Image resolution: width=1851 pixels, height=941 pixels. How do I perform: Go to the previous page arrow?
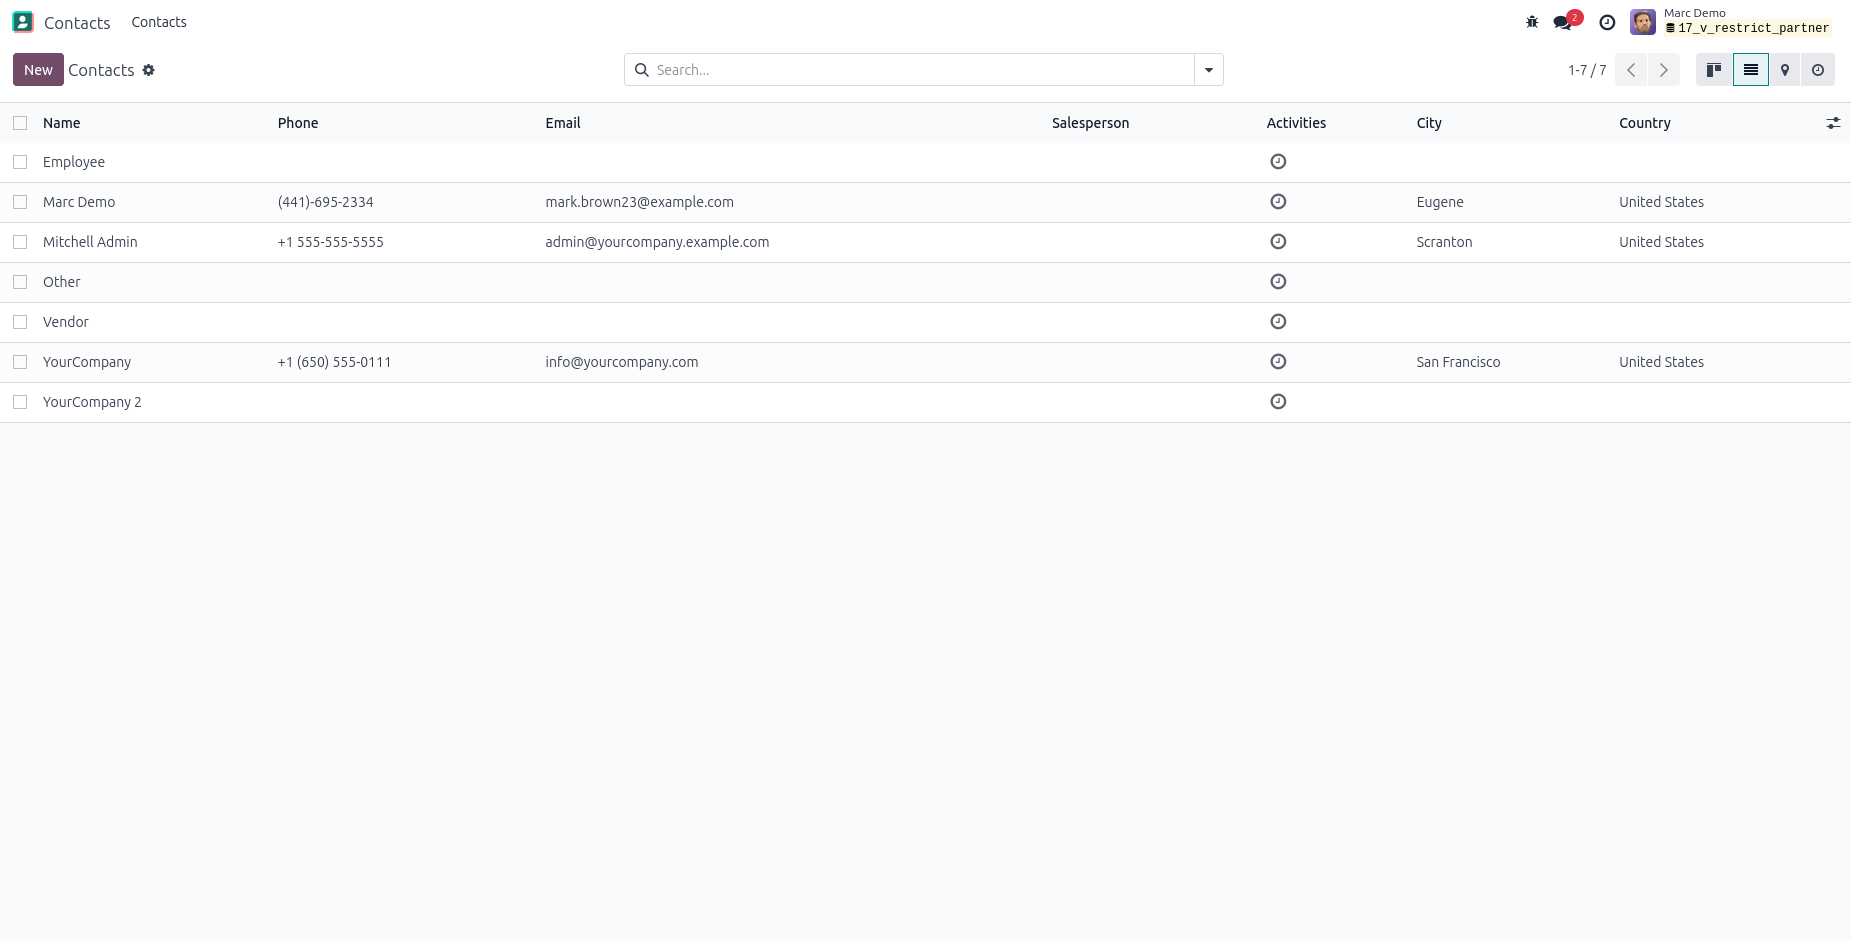[1631, 70]
